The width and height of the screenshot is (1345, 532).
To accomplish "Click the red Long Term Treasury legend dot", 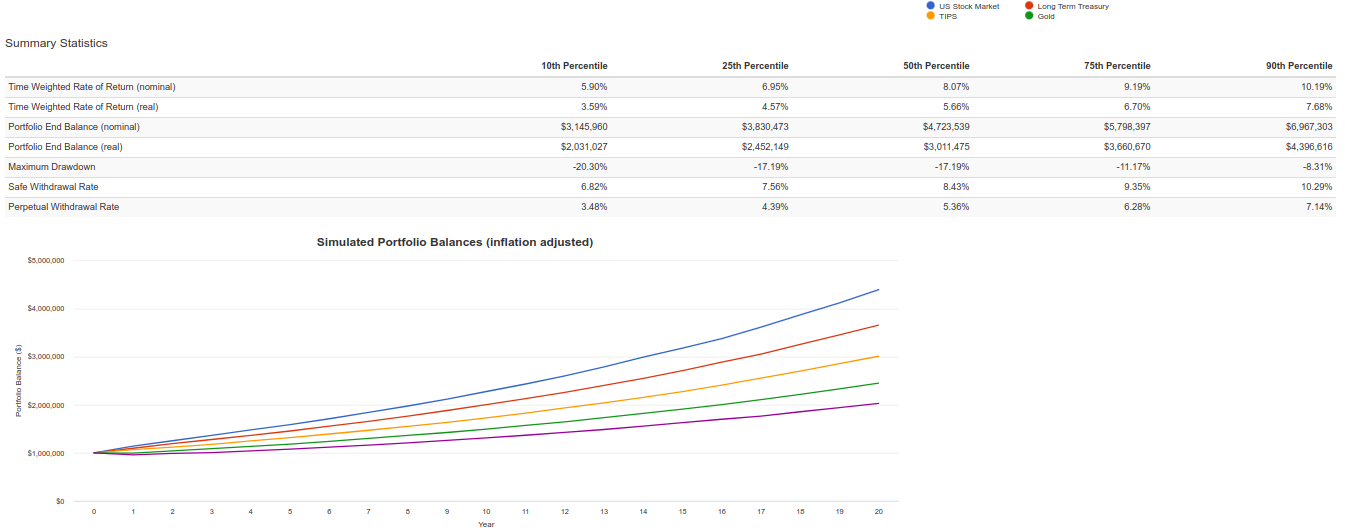I will click(1029, 6).
